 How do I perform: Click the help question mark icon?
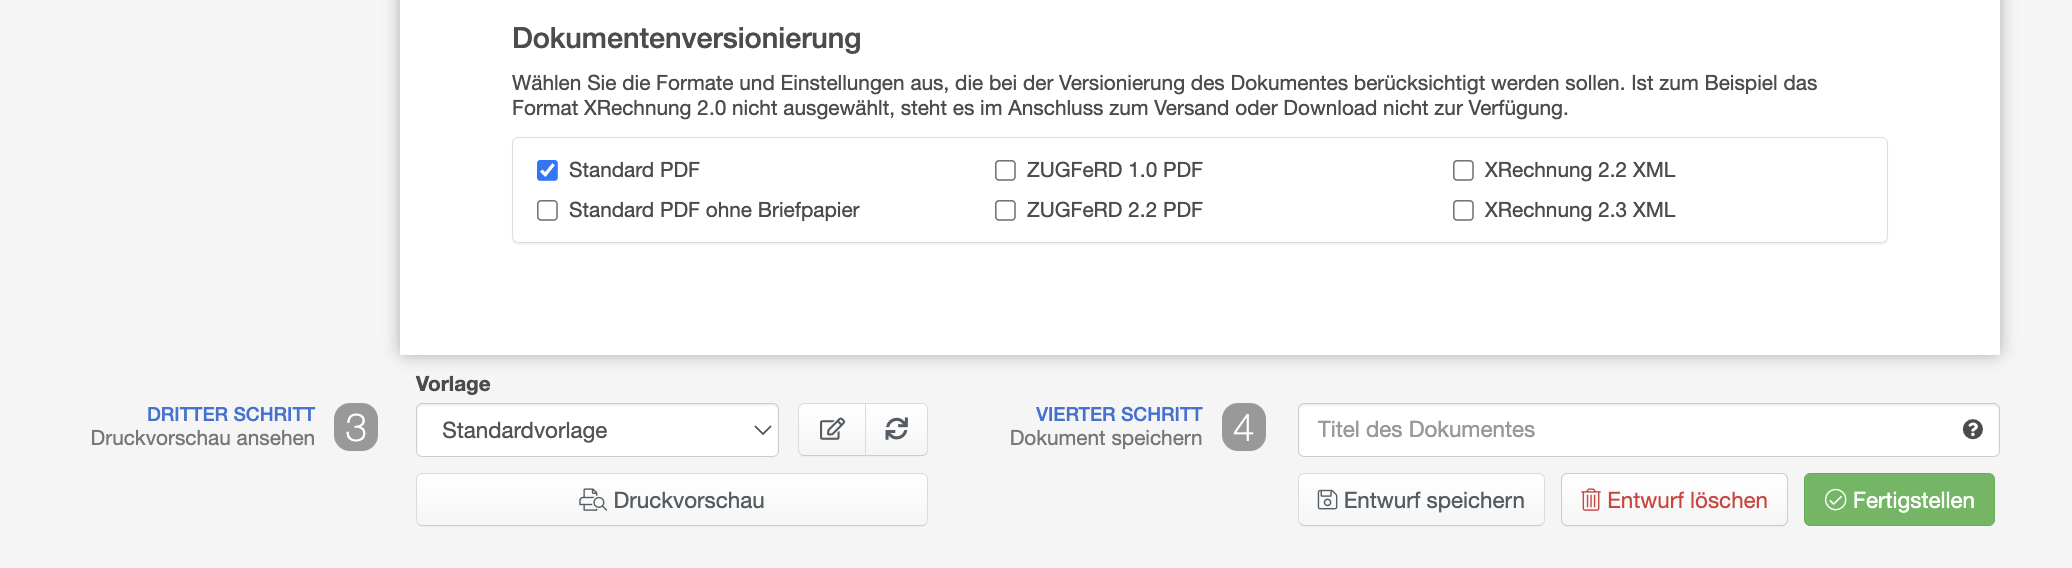coord(1972,429)
